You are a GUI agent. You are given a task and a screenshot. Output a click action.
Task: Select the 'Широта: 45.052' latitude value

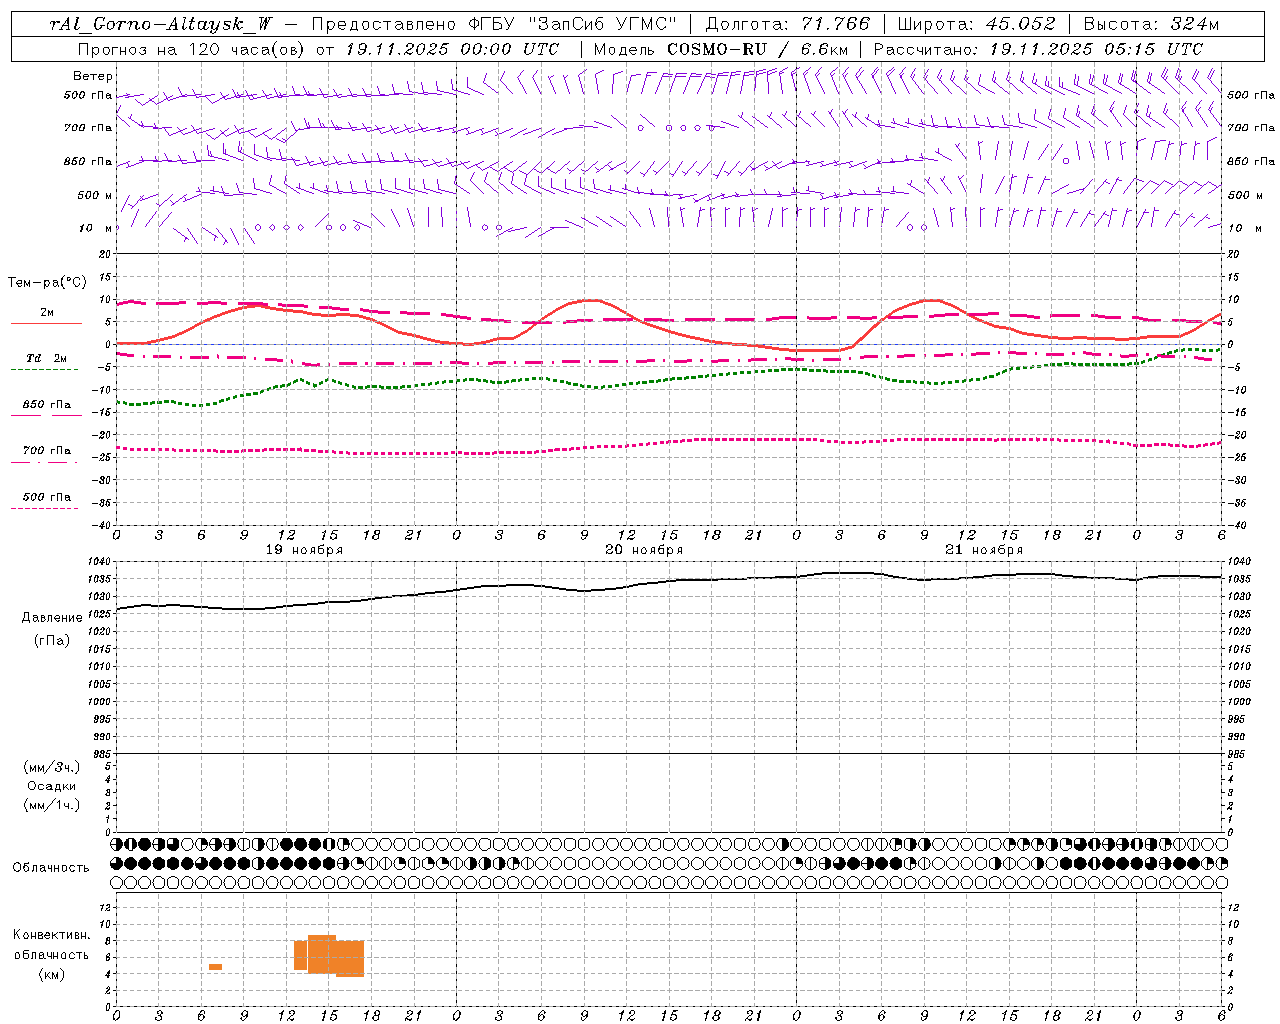[976, 24]
